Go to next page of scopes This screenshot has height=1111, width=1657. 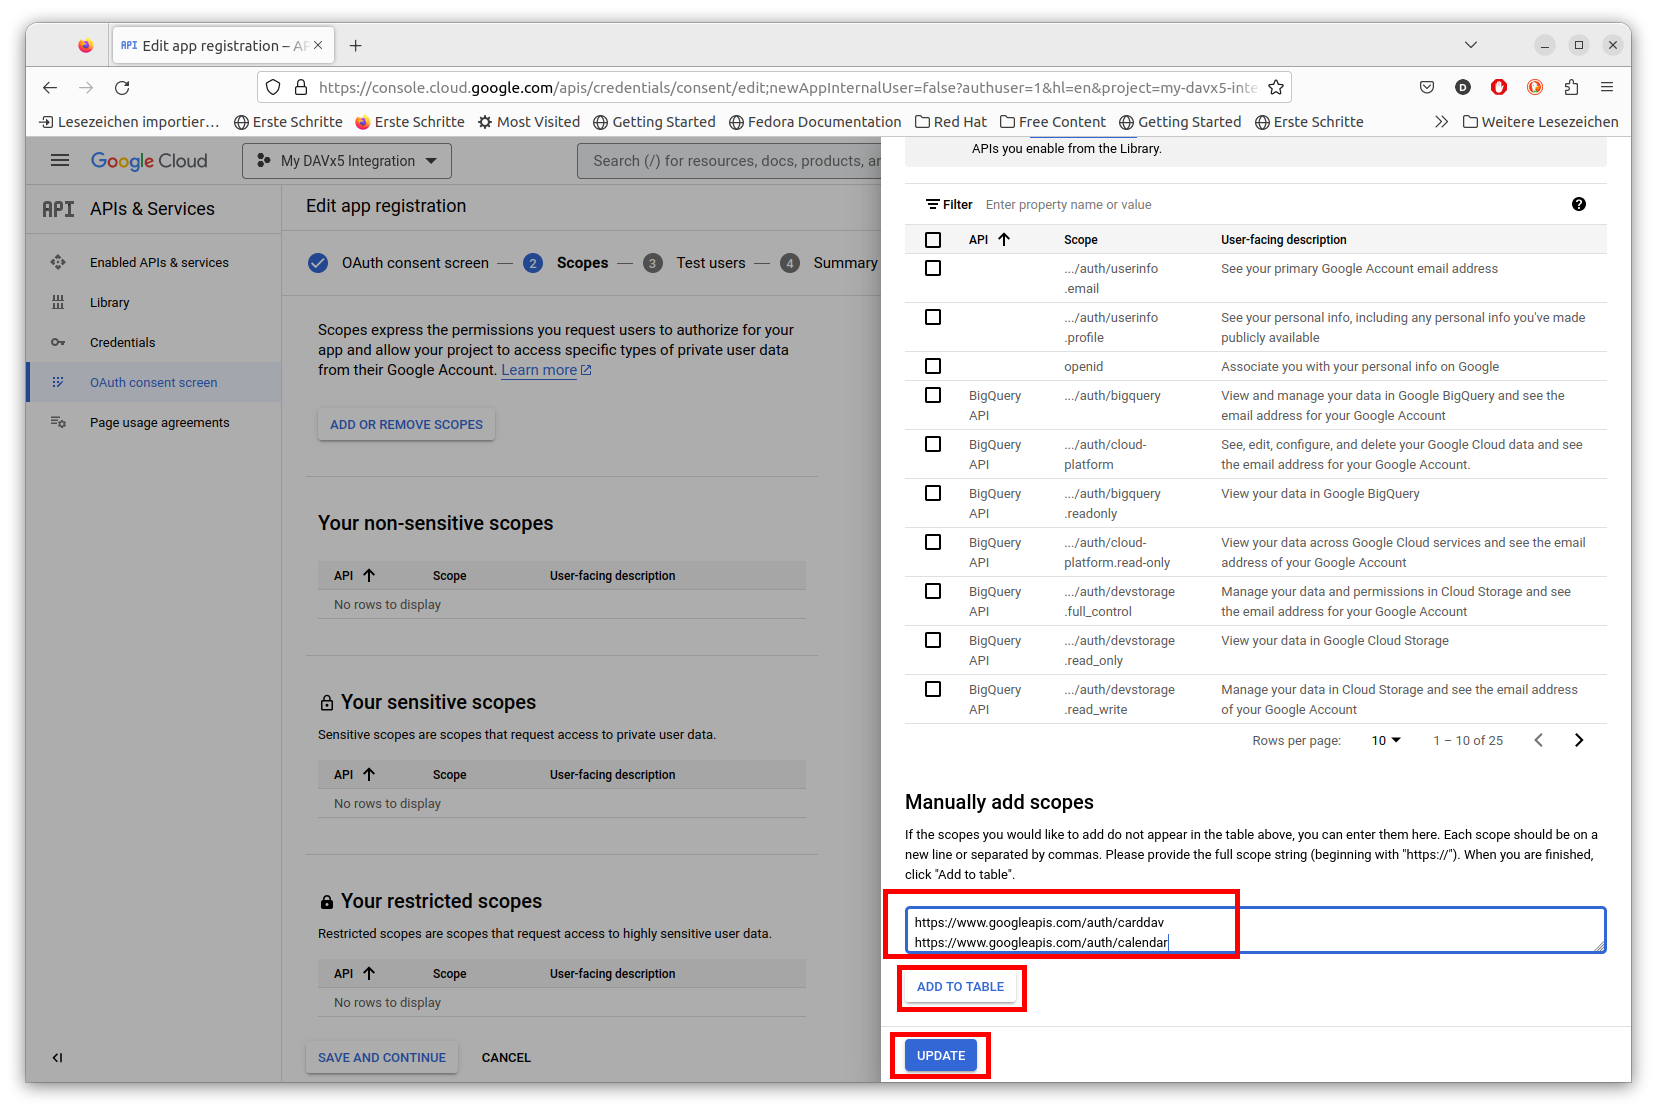pos(1579,740)
